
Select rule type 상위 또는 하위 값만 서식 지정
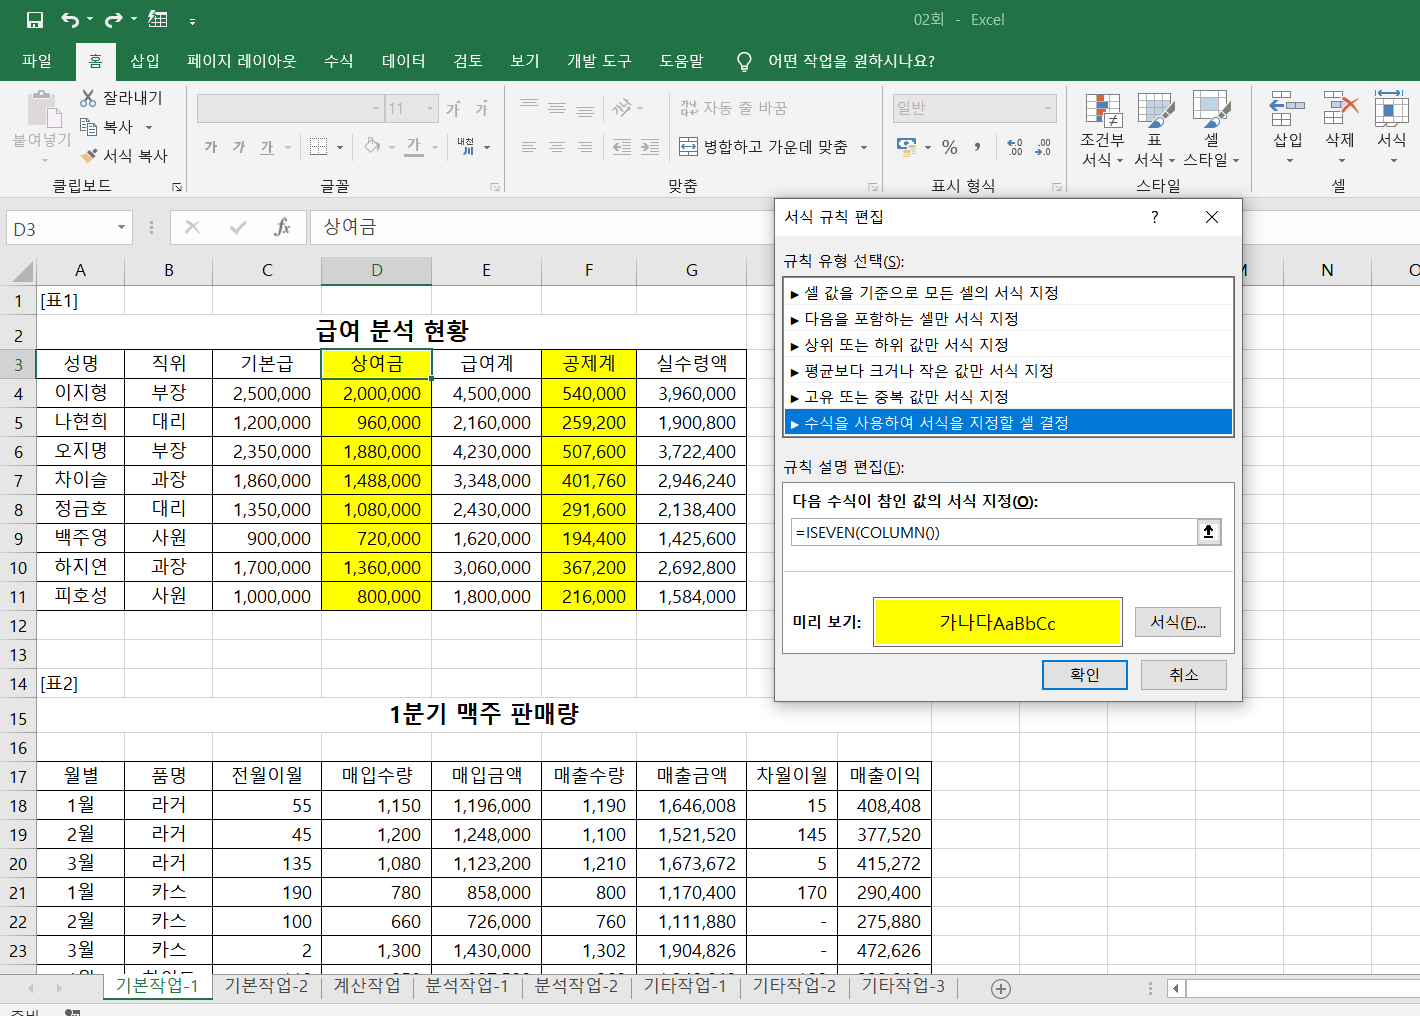coord(906,345)
